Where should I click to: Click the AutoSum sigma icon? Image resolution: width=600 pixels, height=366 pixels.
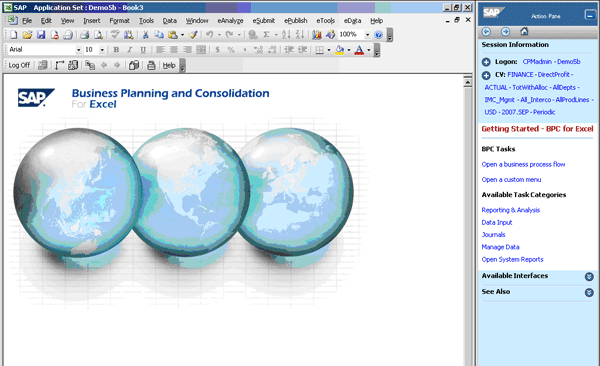pos(266,35)
